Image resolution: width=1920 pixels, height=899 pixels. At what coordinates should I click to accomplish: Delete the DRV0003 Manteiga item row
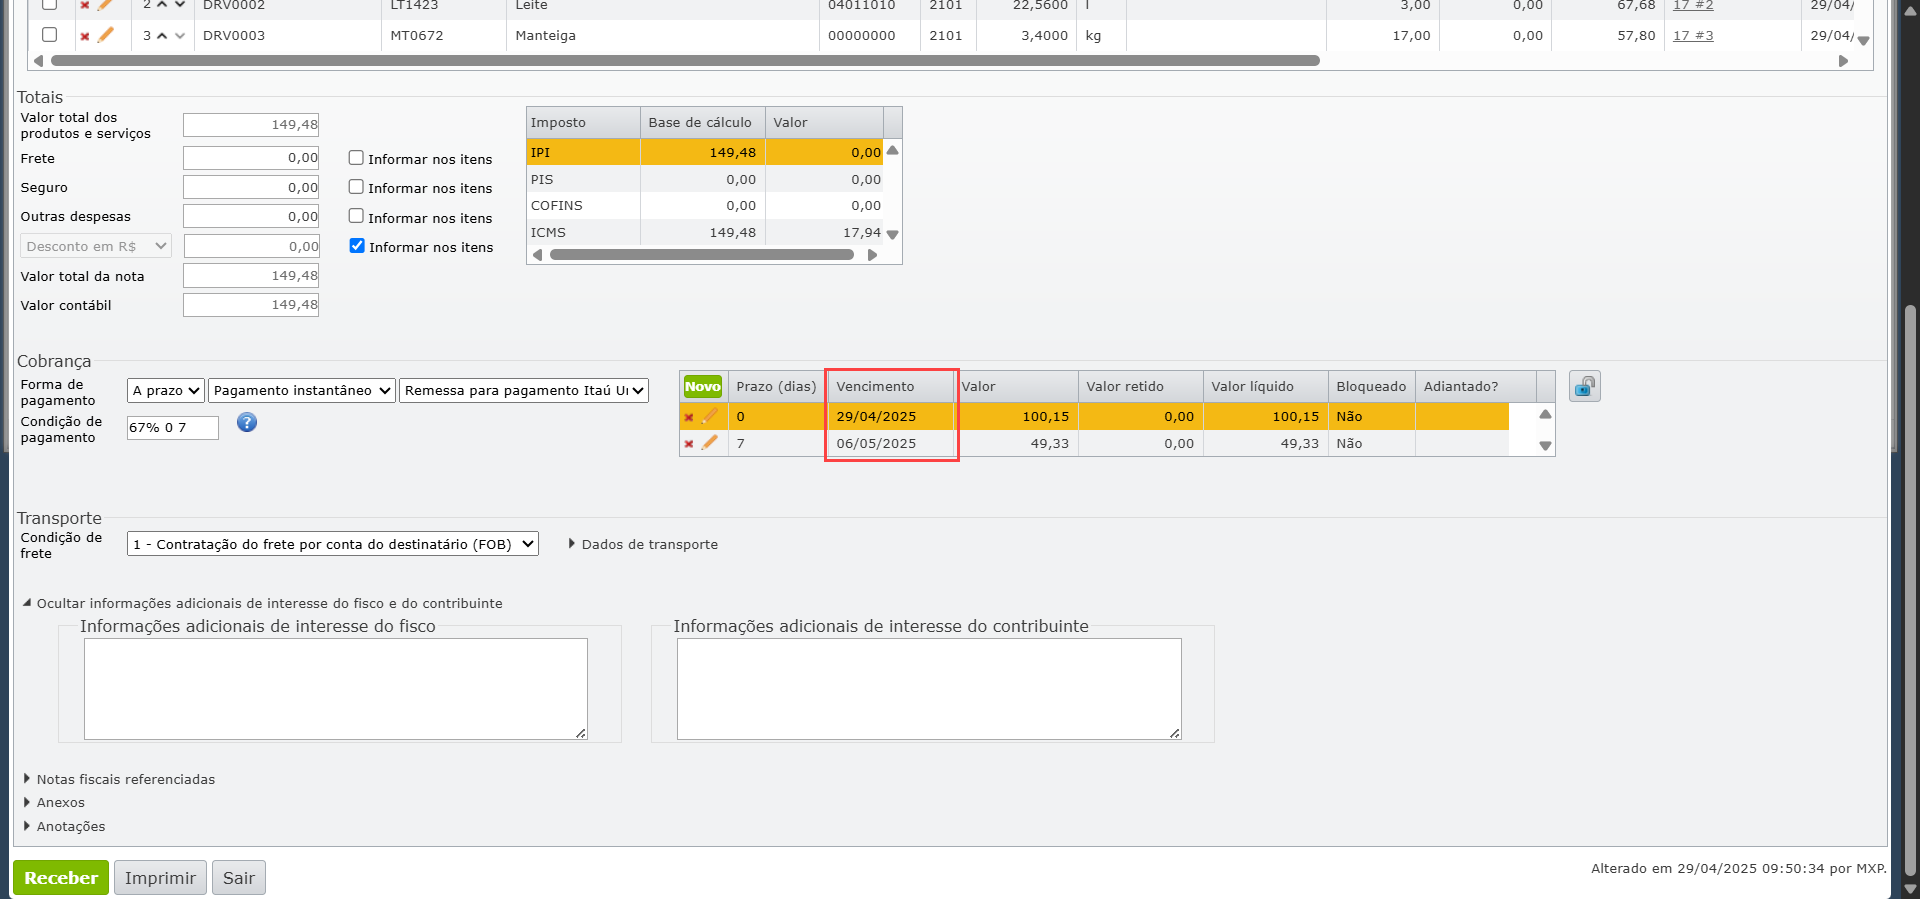(x=85, y=36)
